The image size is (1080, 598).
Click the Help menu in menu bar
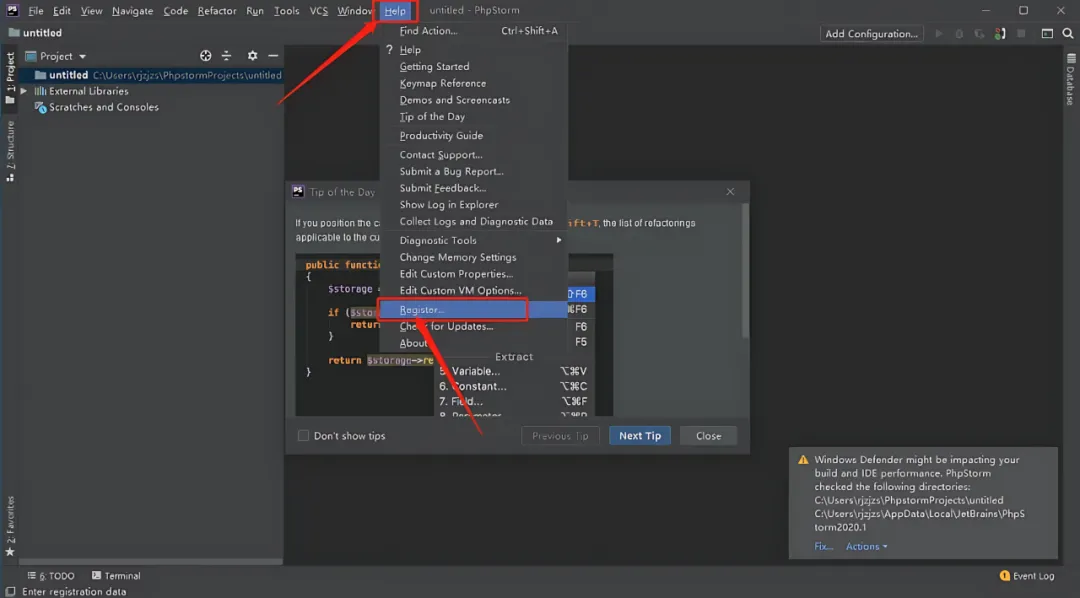395,11
